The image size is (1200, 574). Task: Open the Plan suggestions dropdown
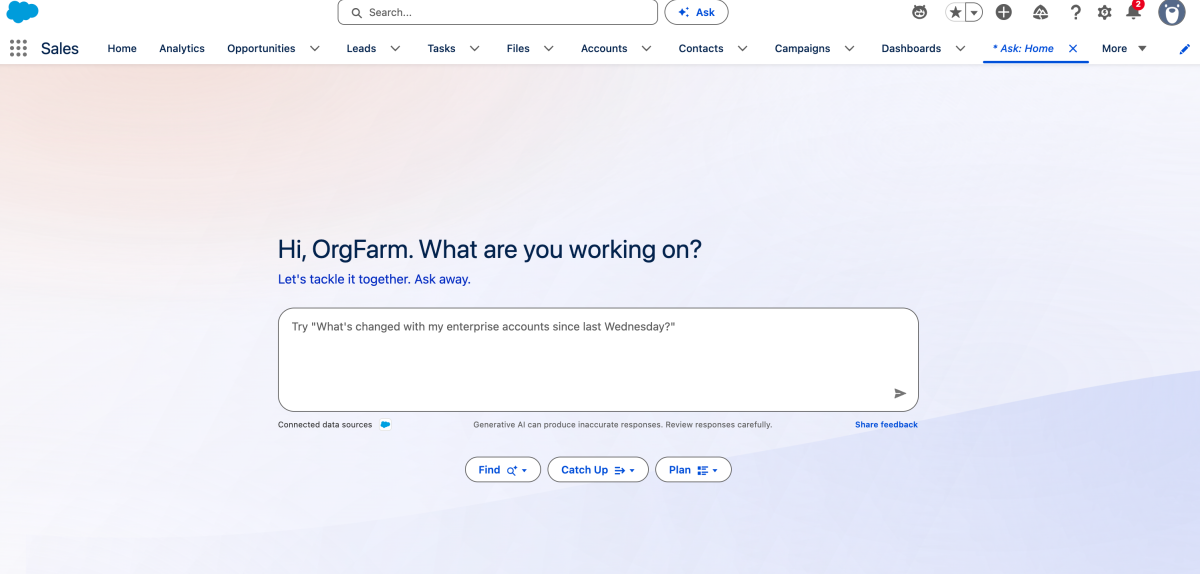coord(693,470)
